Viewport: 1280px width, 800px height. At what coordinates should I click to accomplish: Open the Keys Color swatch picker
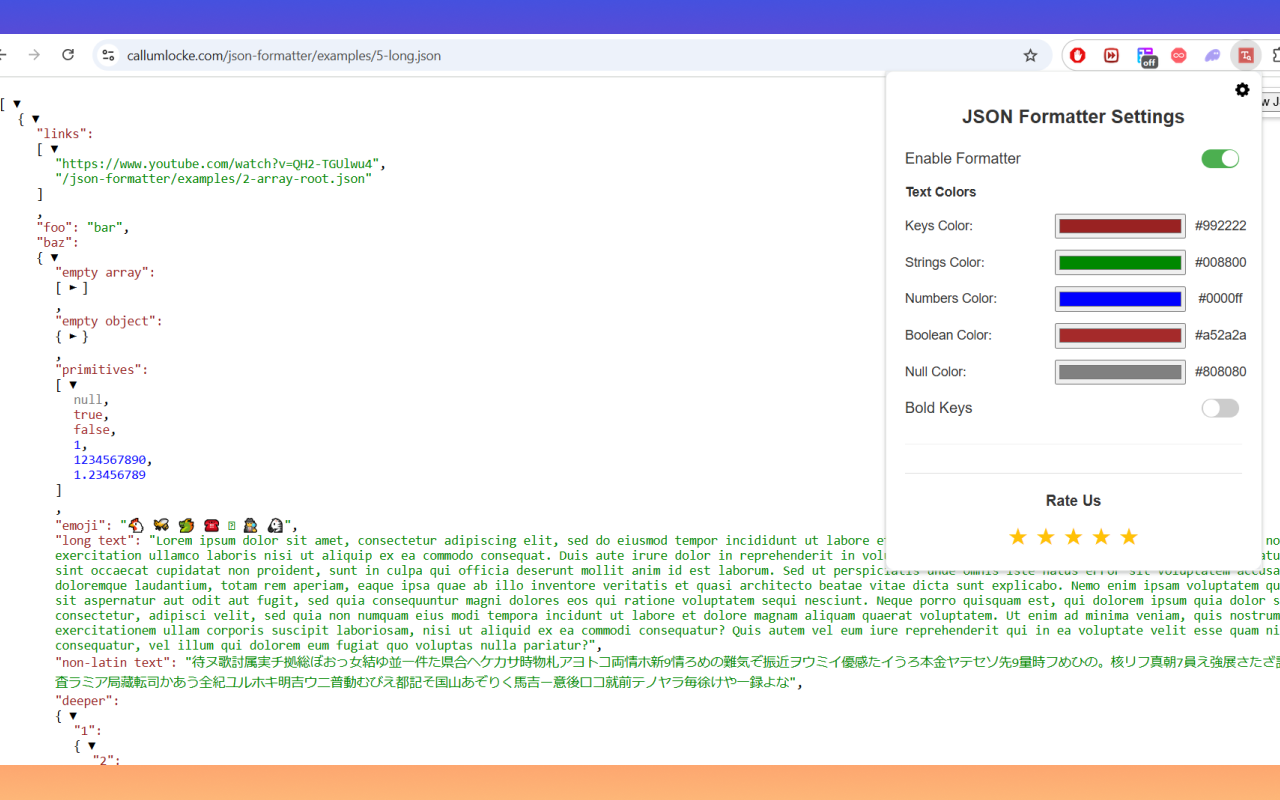[x=1119, y=225]
